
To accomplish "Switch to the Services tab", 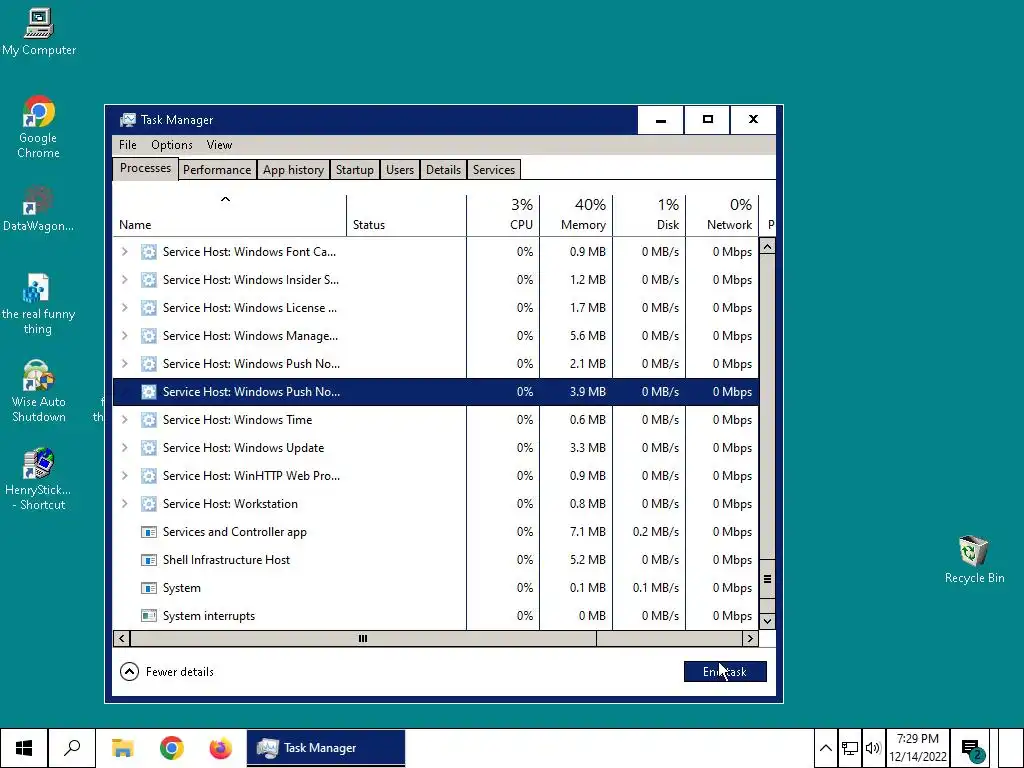I will pyautogui.click(x=494, y=170).
